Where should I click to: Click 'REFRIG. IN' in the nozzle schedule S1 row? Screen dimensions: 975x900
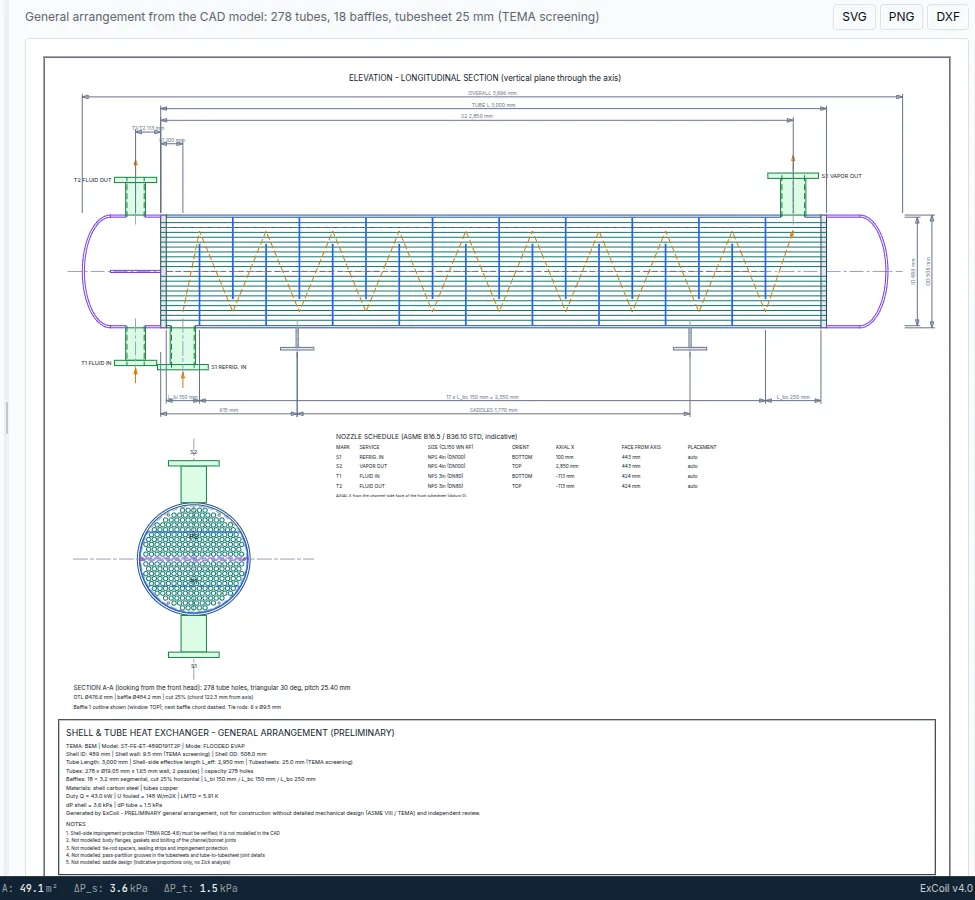pos(371,457)
